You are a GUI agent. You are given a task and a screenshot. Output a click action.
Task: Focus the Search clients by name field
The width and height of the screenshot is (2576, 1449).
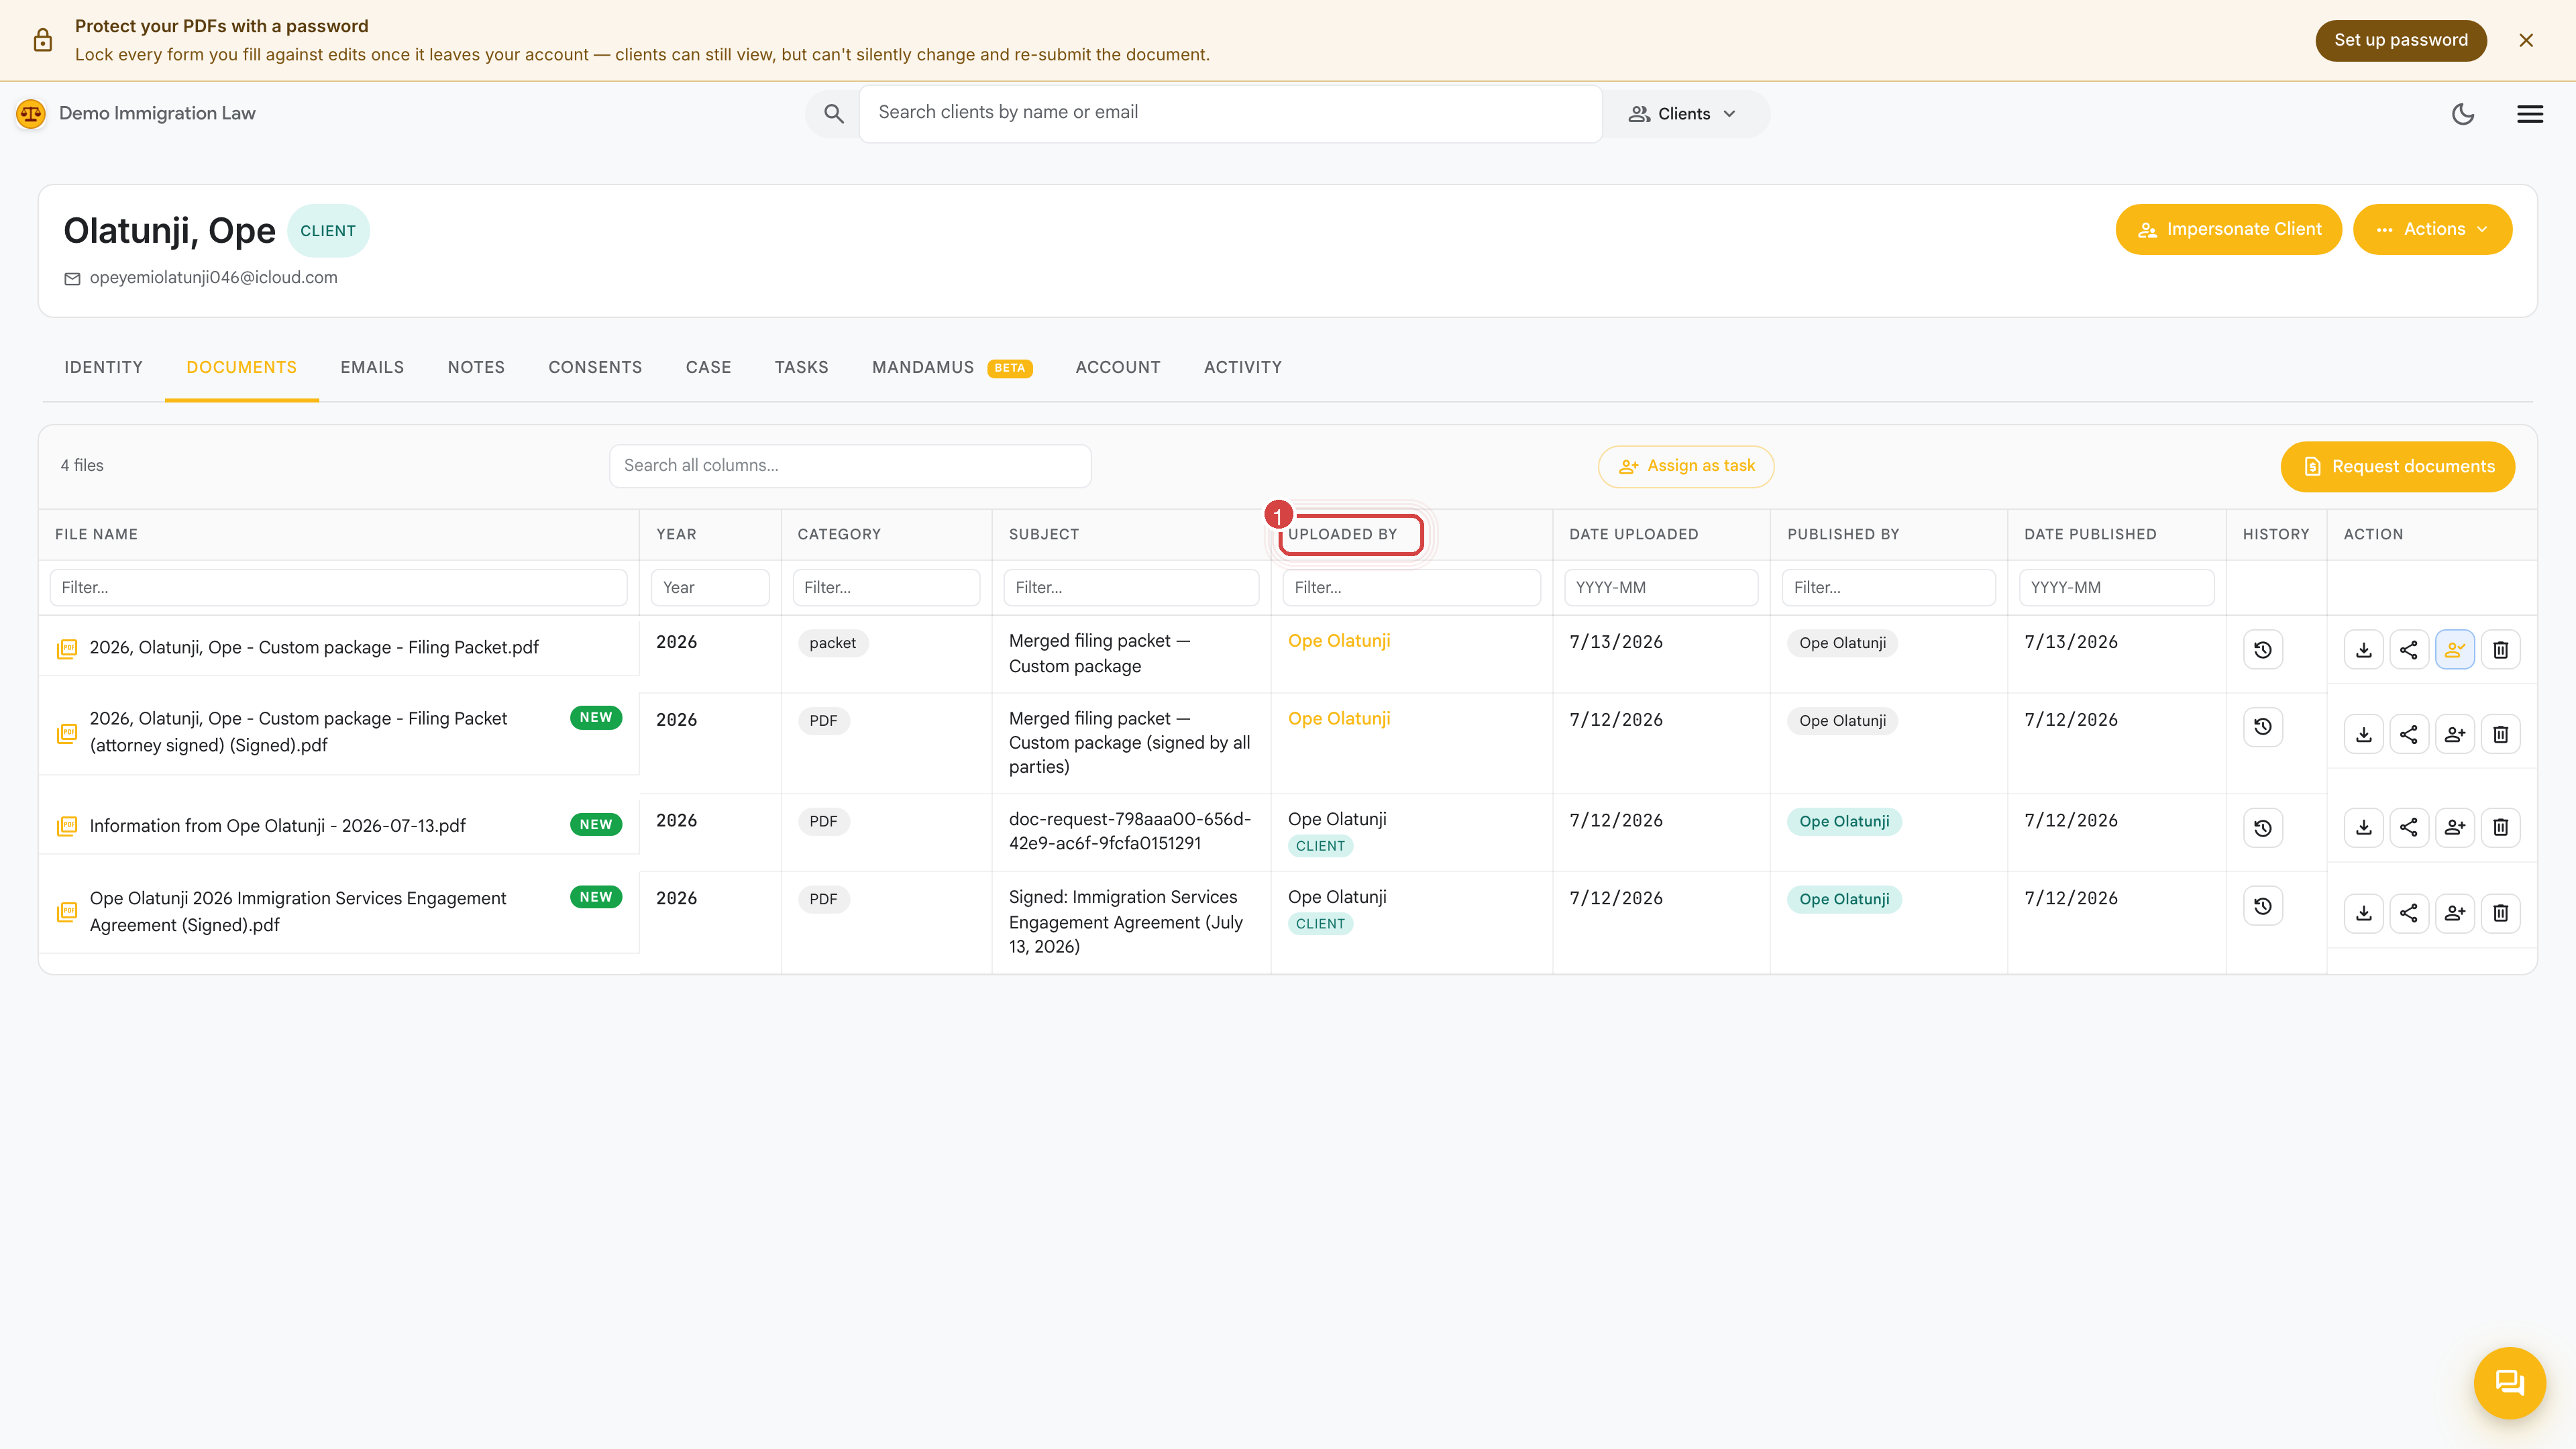pos(1230,113)
